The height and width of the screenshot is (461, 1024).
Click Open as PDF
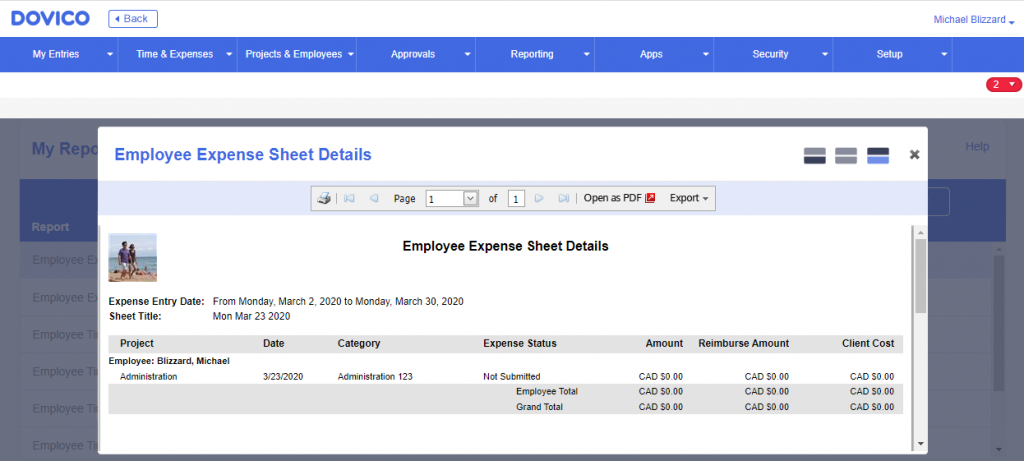[x=619, y=199]
